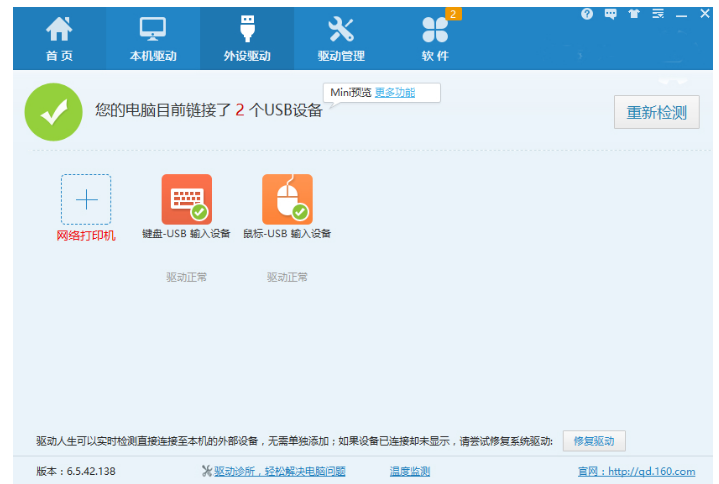Viewport: 719px width, 484px height.
Task: Open the 驱动管理 tab
Action: 341,38
